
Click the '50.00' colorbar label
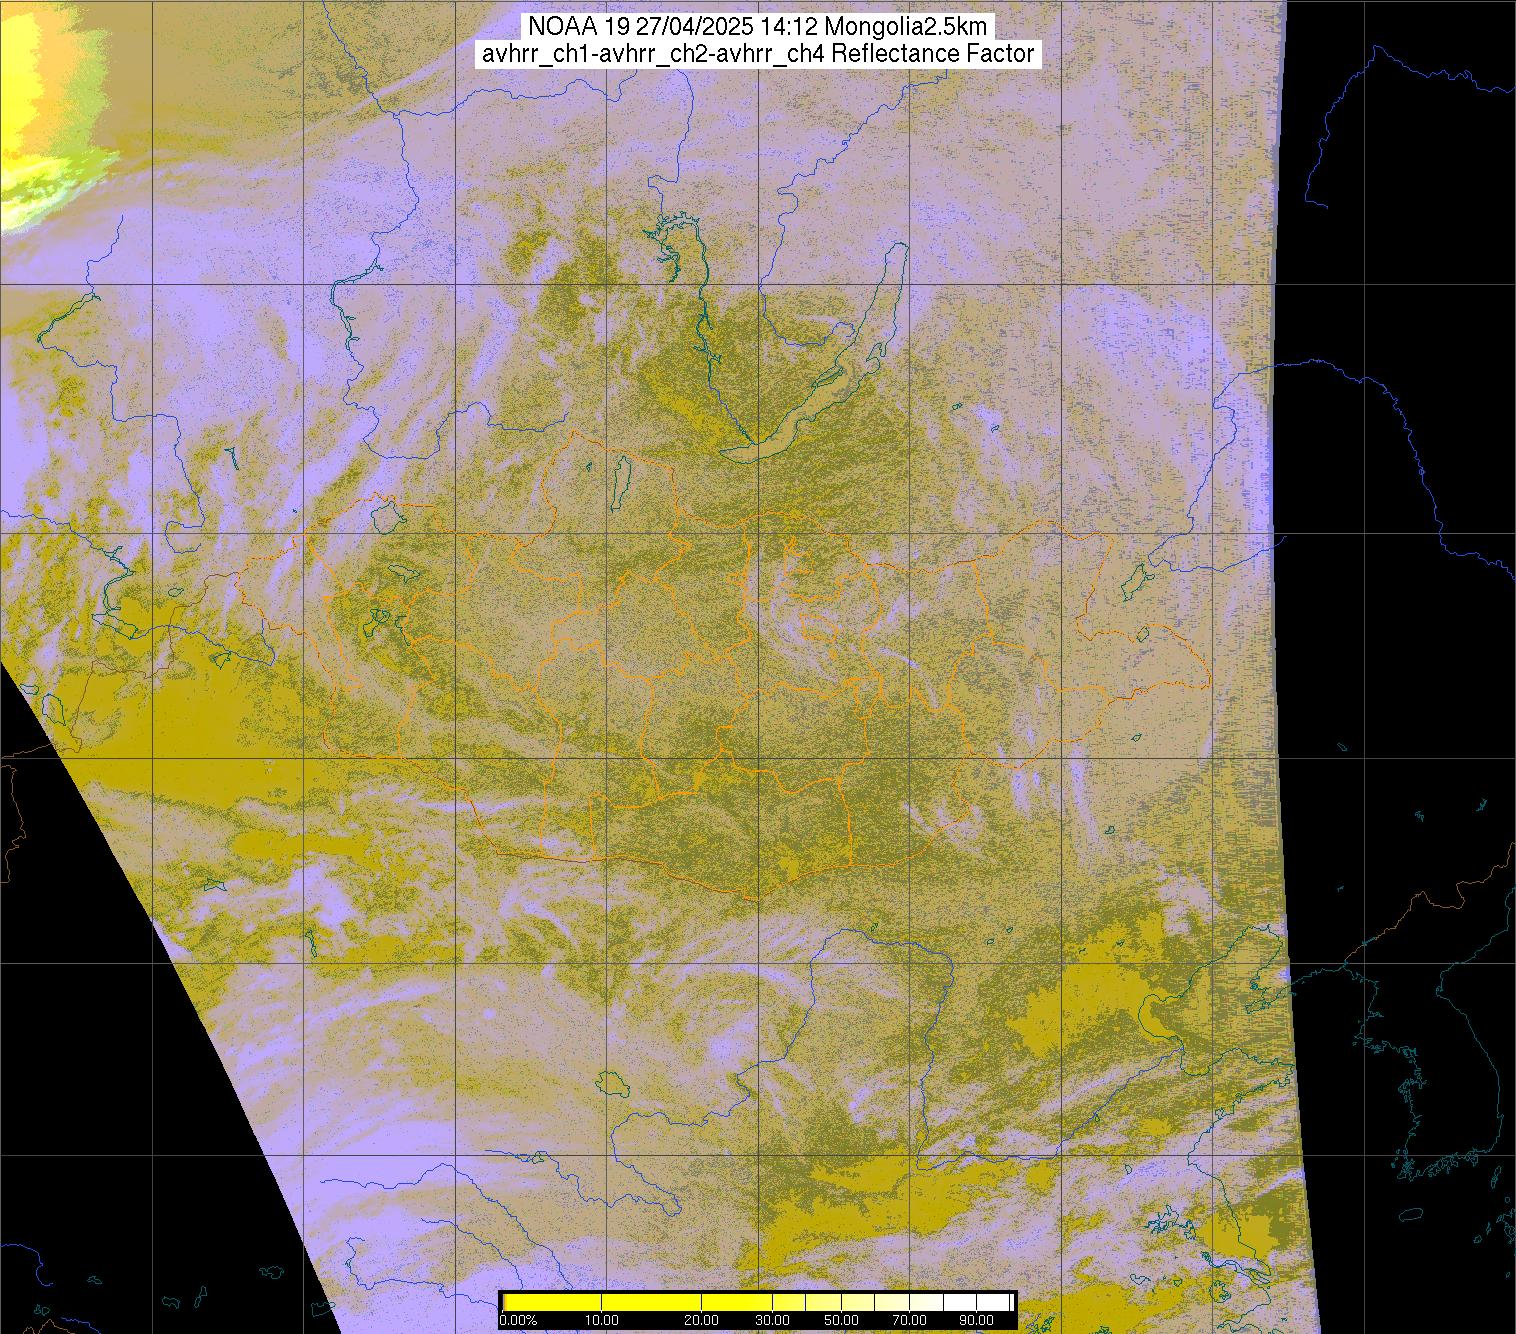[842, 1320]
